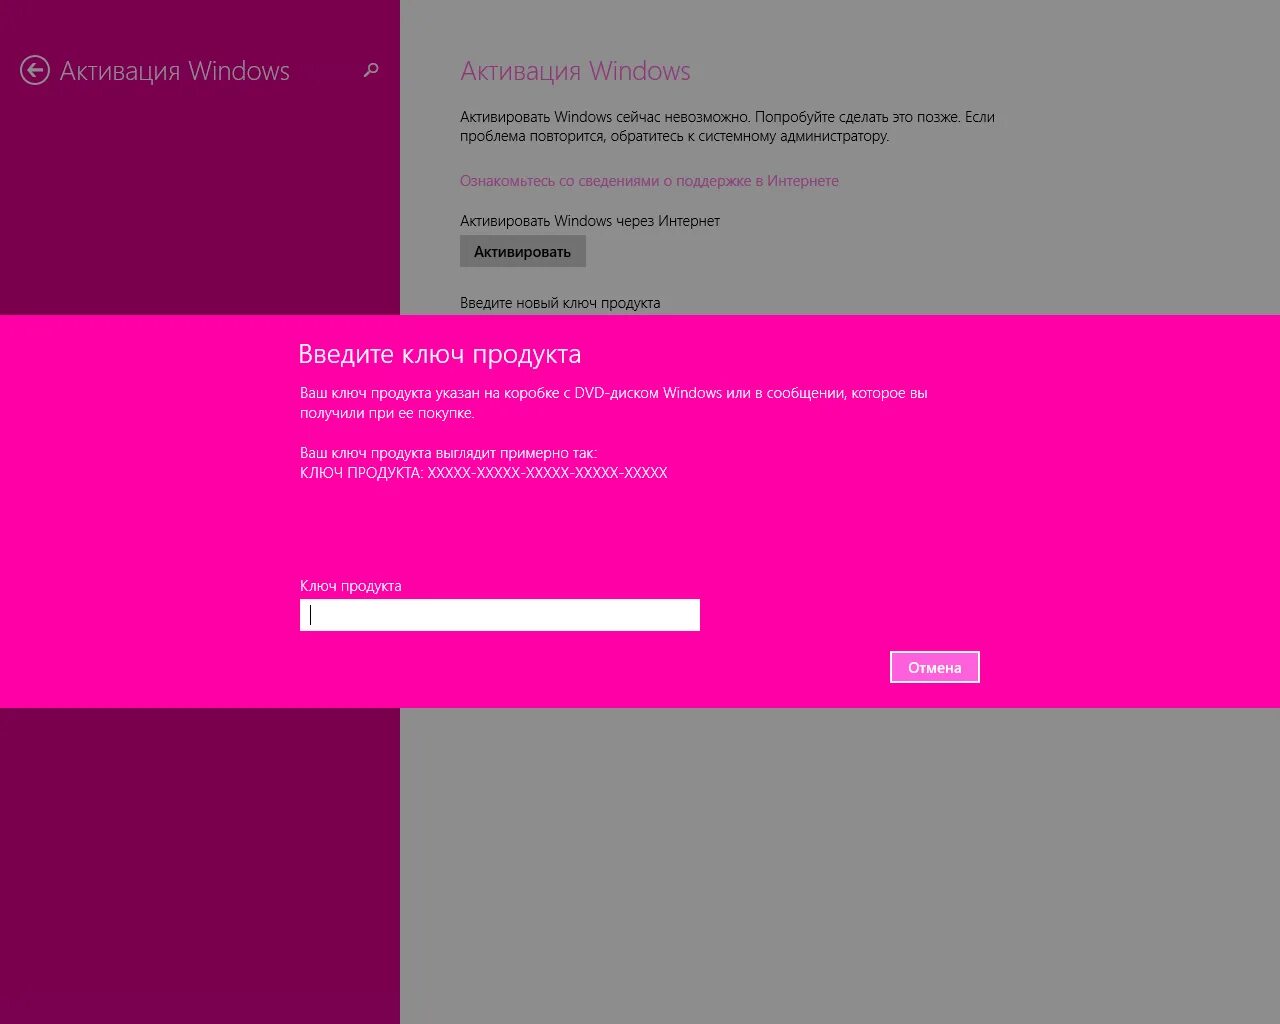Click the text about DVD-диском Windows box
The width and height of the screenshot is (1280, 1024).
click(x=614, y=403)
